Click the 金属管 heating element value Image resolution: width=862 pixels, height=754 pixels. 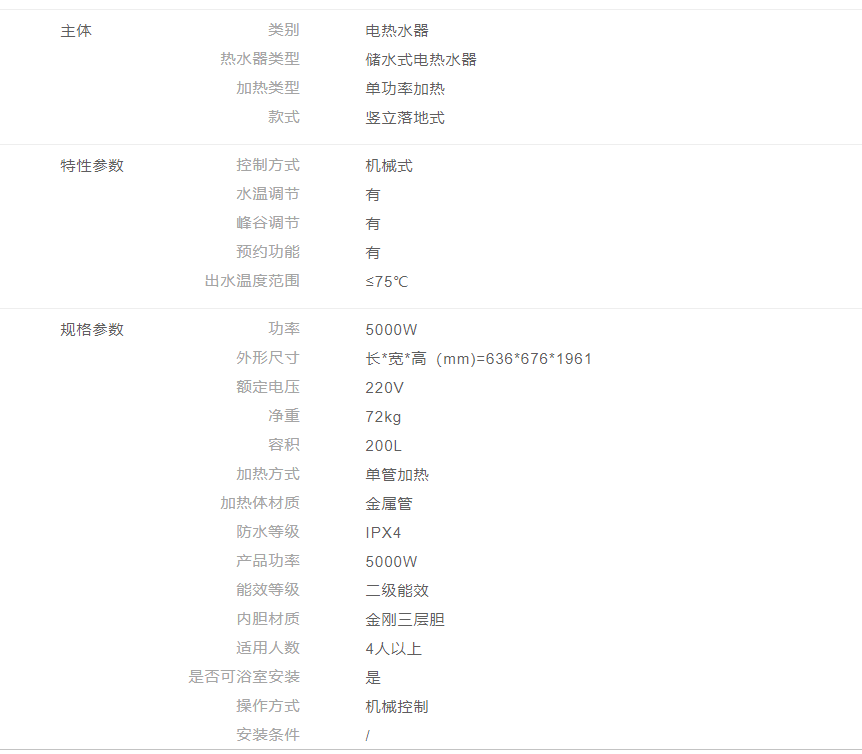click(x=389, y=504)
